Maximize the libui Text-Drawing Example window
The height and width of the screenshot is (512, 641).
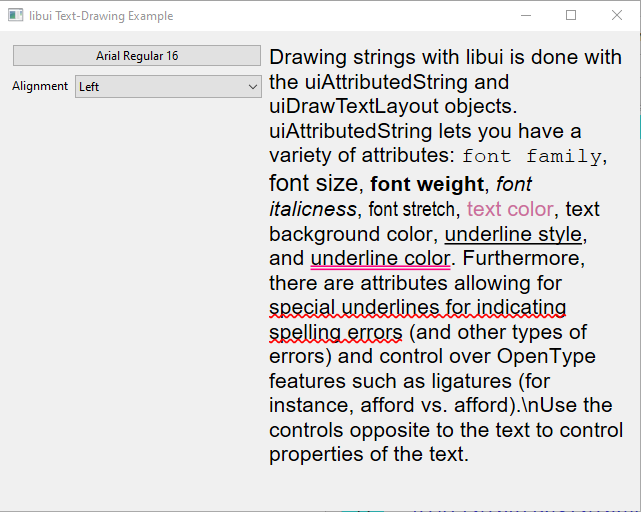coord(571,16)
